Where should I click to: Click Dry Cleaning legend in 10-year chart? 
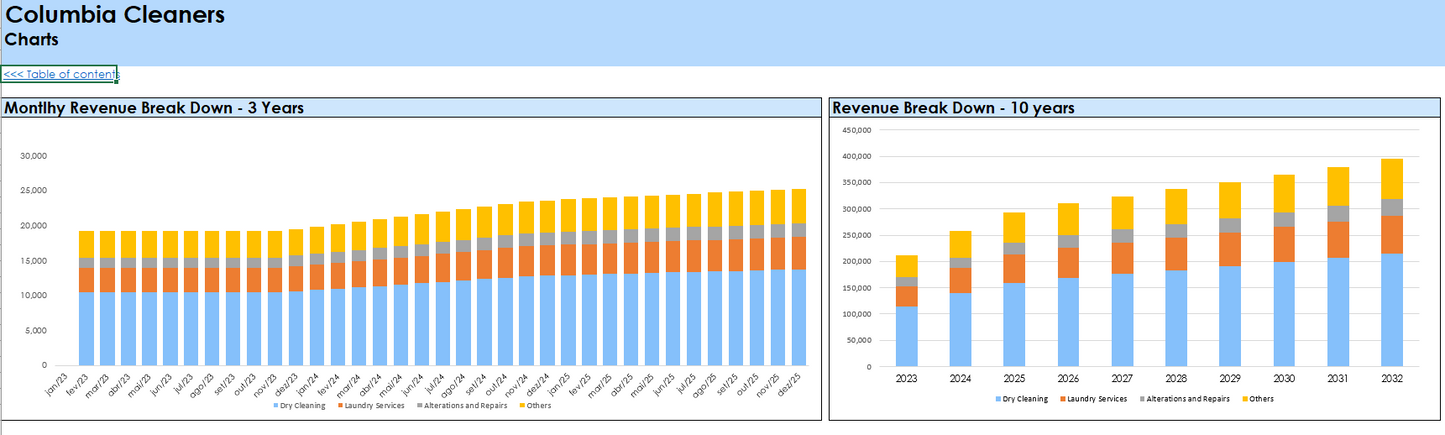click(x=1024, y=398)
